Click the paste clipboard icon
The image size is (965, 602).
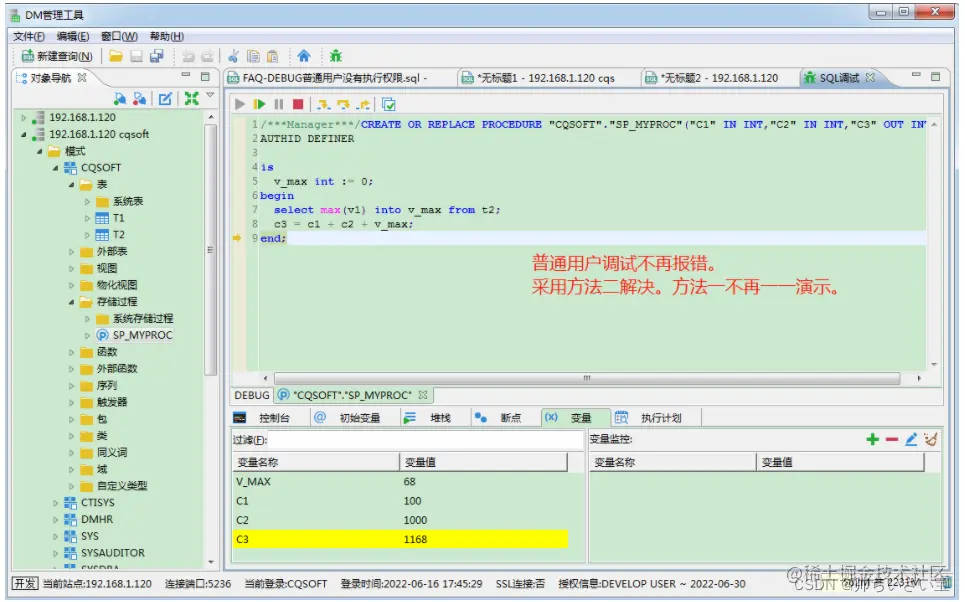pyautogui.click(x=272, y=57)
